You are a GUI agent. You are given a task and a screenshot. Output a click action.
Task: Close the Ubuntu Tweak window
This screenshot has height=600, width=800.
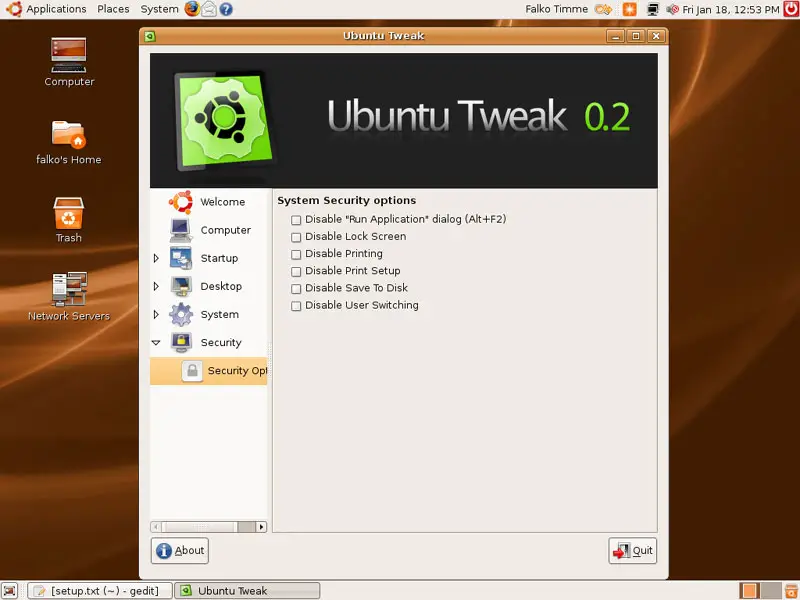pyautogui.click(x=656, y=36)
